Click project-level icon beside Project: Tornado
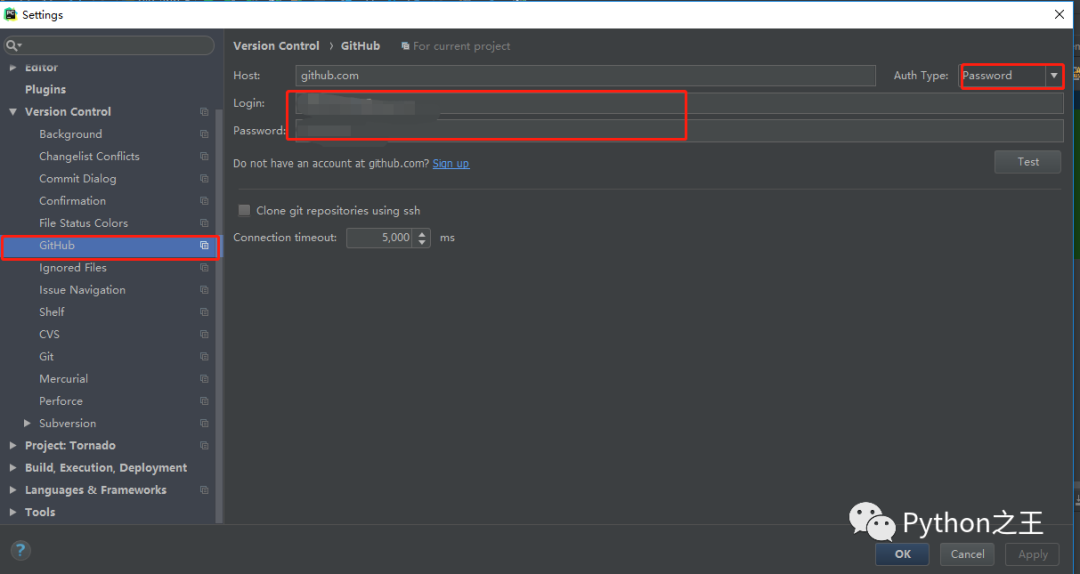1080x574 pixels. (x=204, y=446)
